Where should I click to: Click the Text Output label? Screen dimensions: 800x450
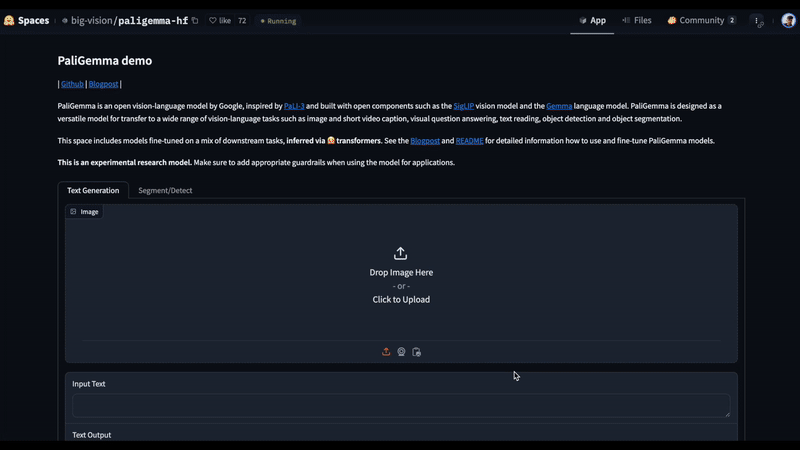point(91,435)
